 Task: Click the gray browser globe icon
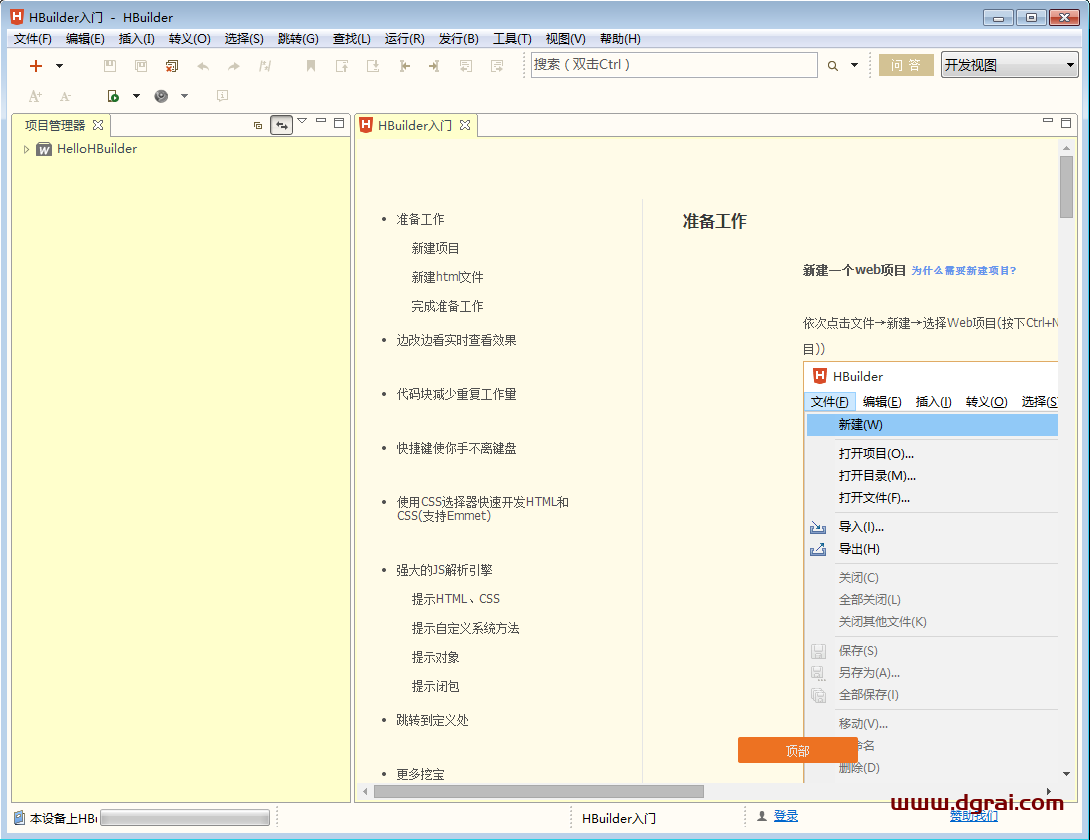coord(161,96)
